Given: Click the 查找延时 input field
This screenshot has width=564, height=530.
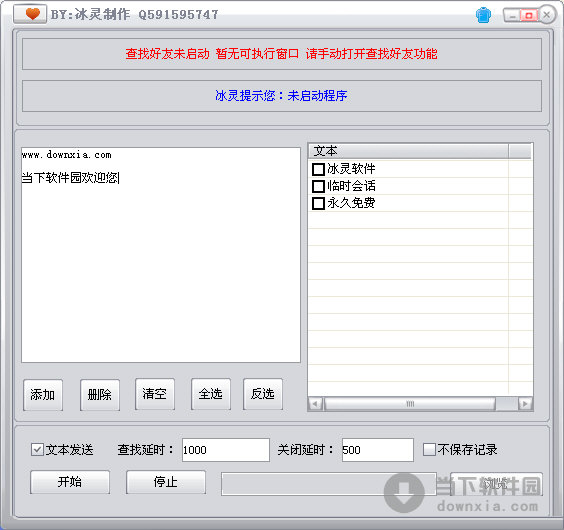Looking at the screenshot, I should pos(226,450).
